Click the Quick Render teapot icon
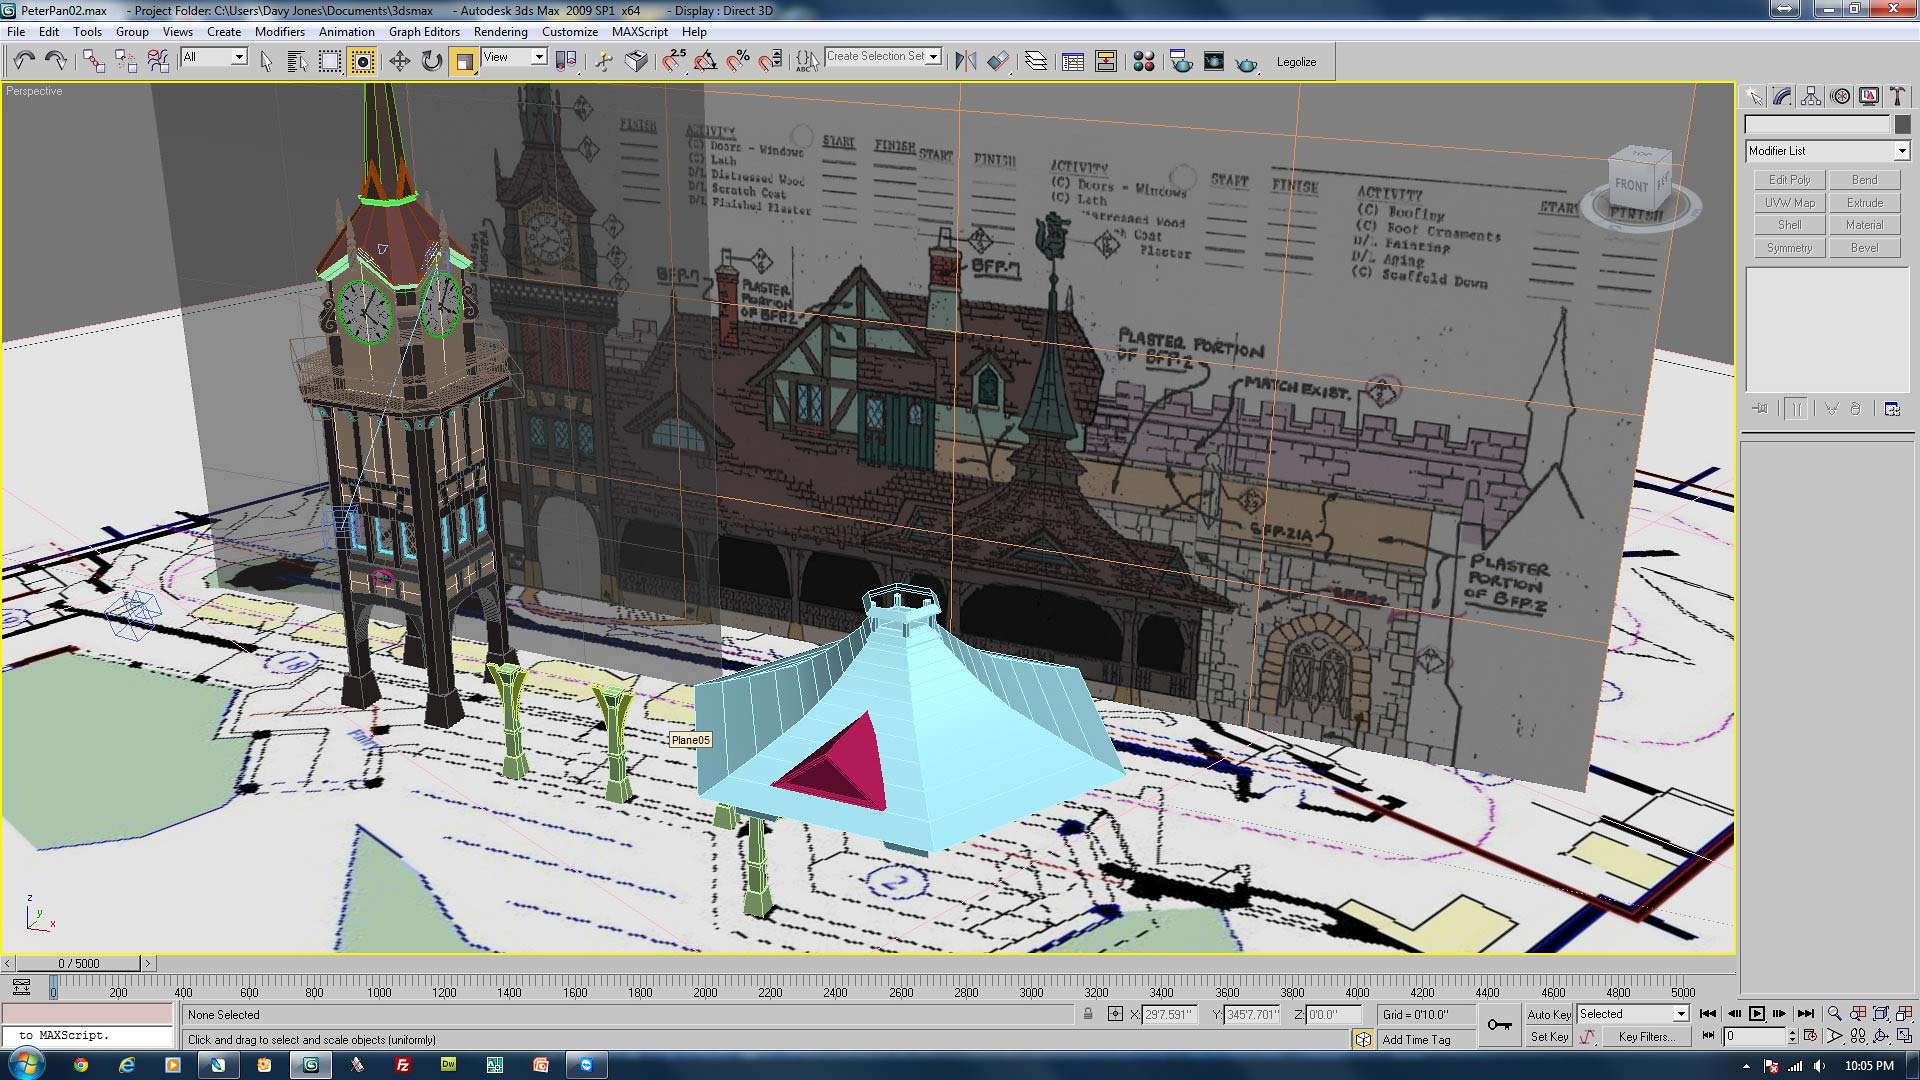The height and width of the screenshot is (1080, 1920). (x=1246, y=62)
